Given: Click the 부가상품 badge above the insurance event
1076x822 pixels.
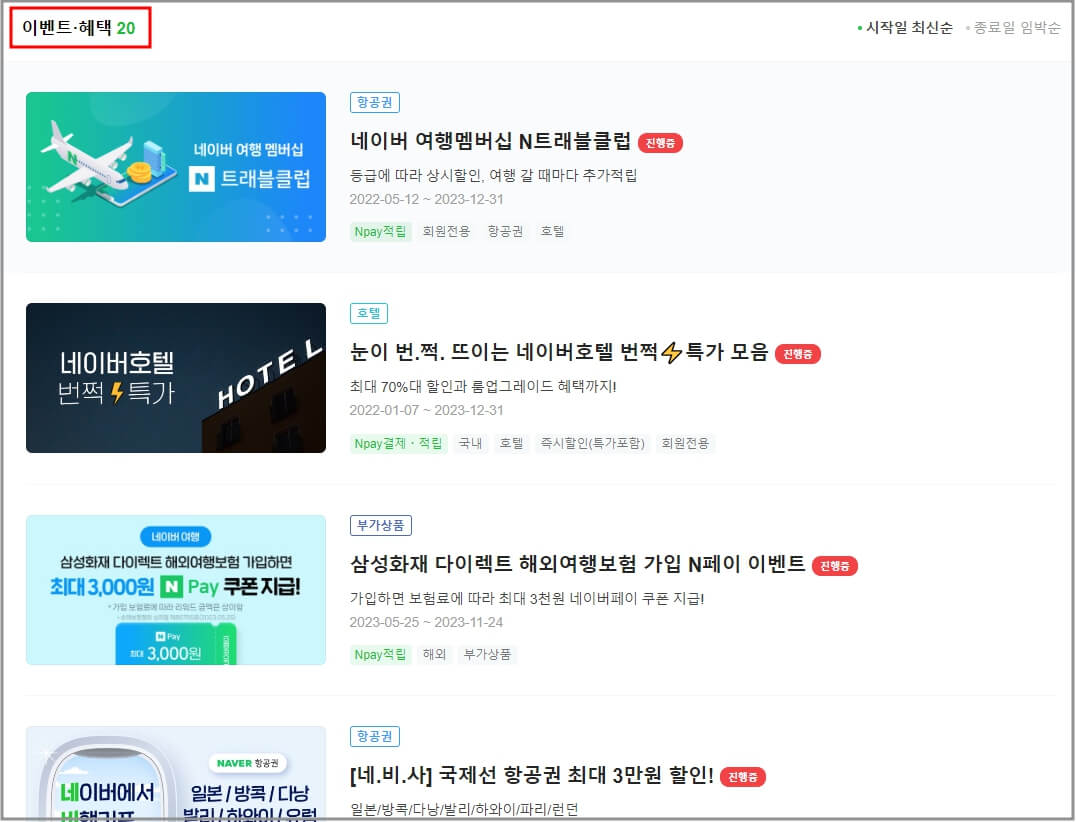Looking at the screenshot, I should pos(379,524).
